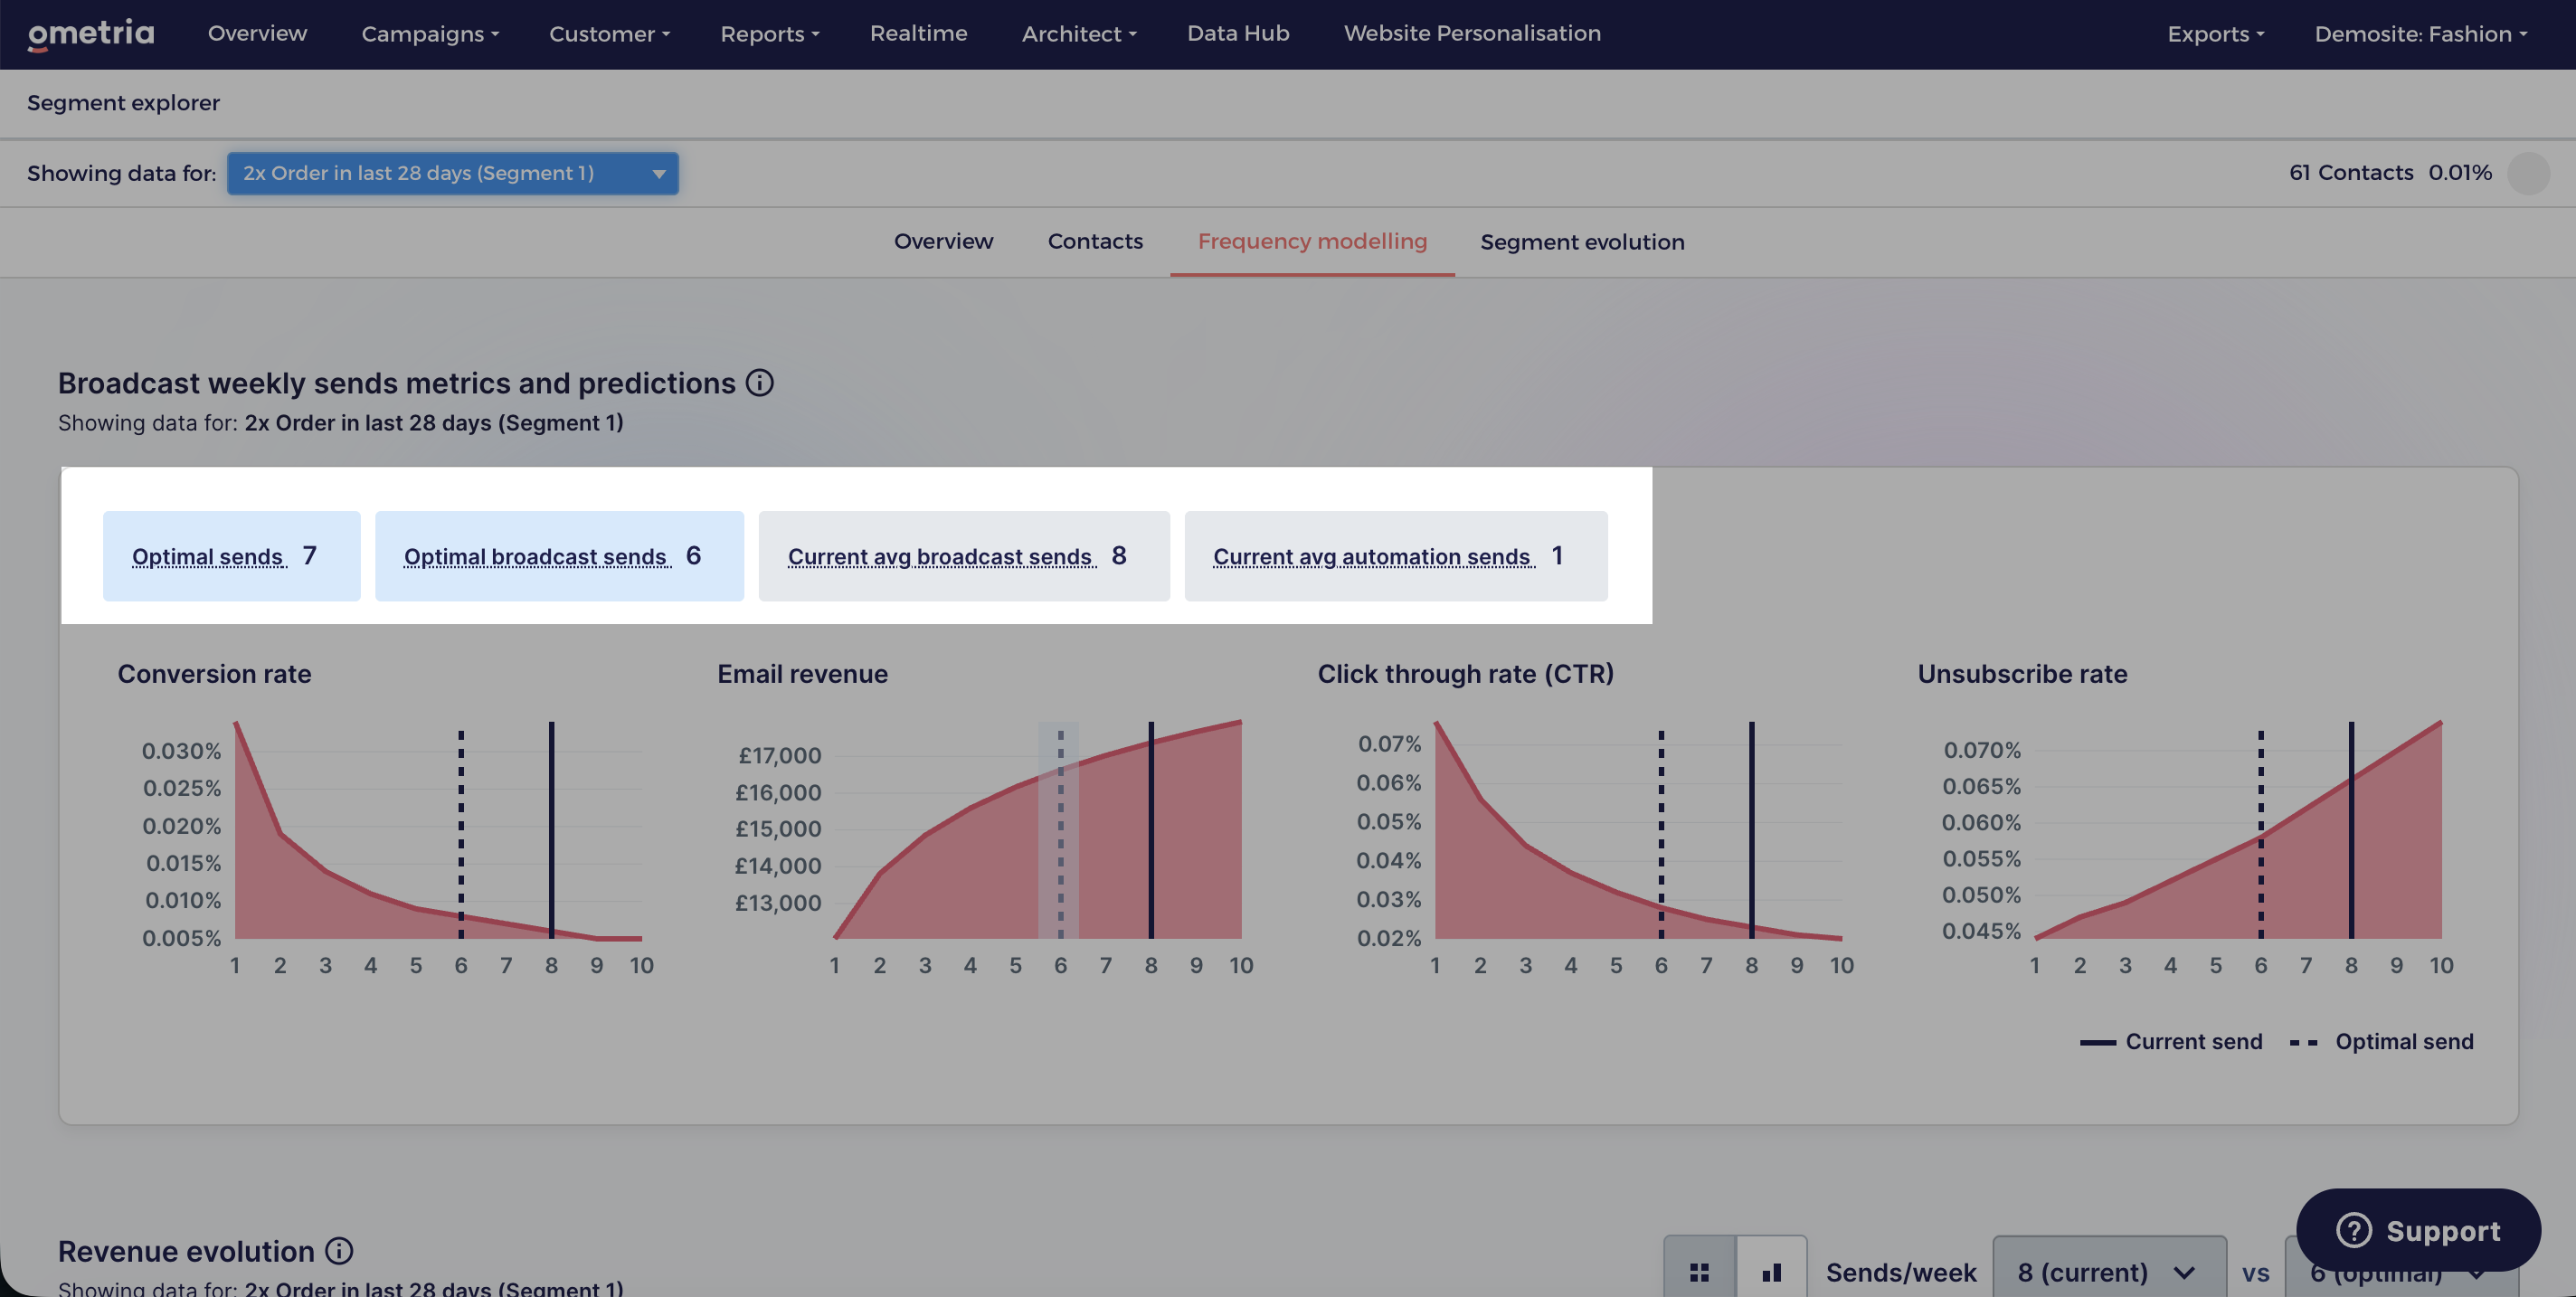Switch to bar chart view icon
Image resolution: width=2576 pixels, height=1297 pixels.
(x=1772, y=1272)
